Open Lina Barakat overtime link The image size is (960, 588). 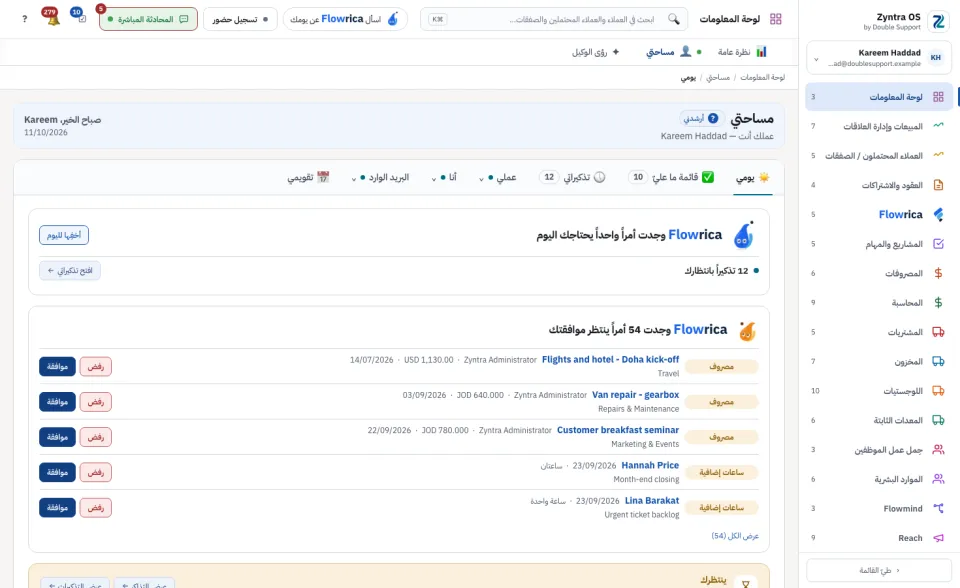click(652, 500)
